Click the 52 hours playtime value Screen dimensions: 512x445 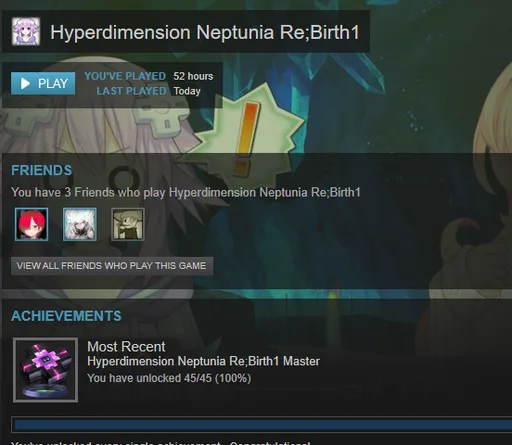(x=193, y=76)
